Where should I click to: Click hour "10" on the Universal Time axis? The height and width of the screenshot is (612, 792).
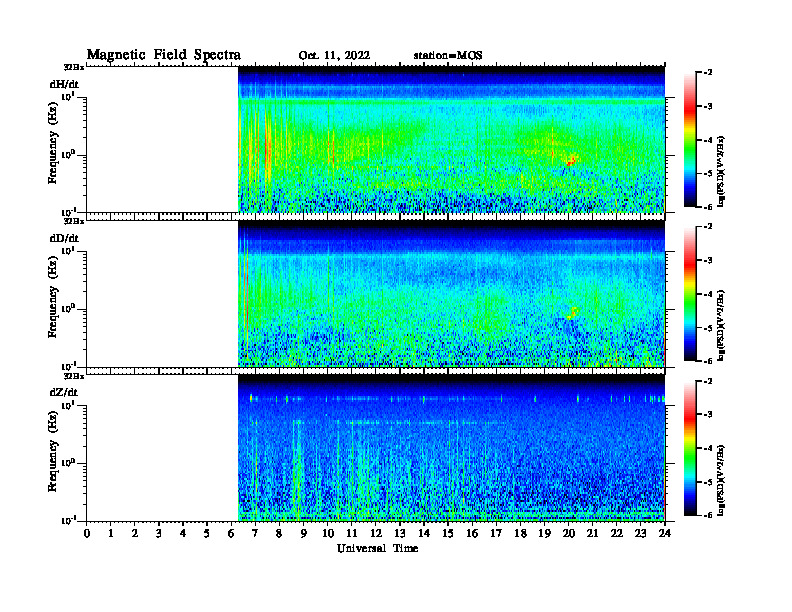pos(328,534)
